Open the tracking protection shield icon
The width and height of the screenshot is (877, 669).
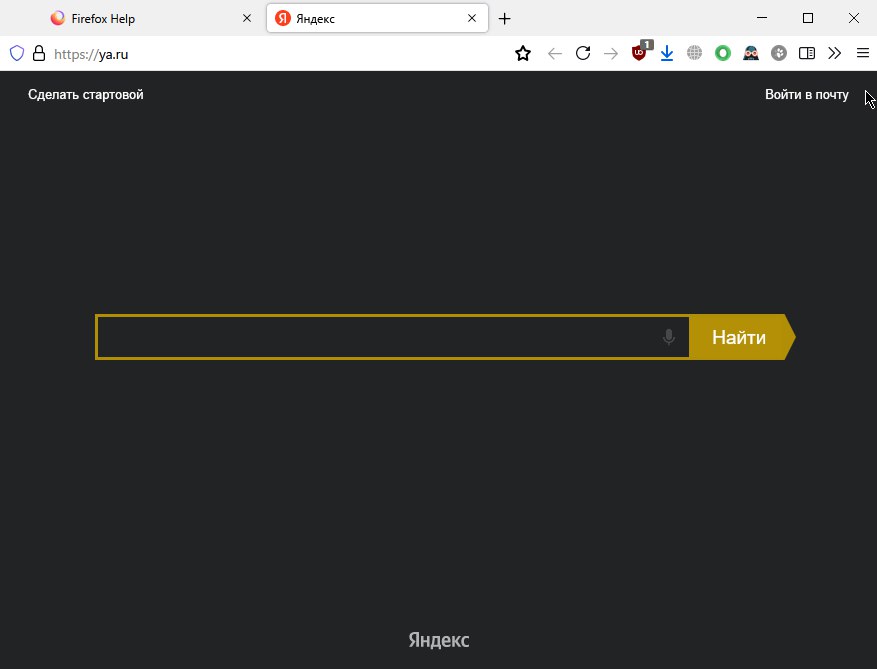click(x=17, y=54)
